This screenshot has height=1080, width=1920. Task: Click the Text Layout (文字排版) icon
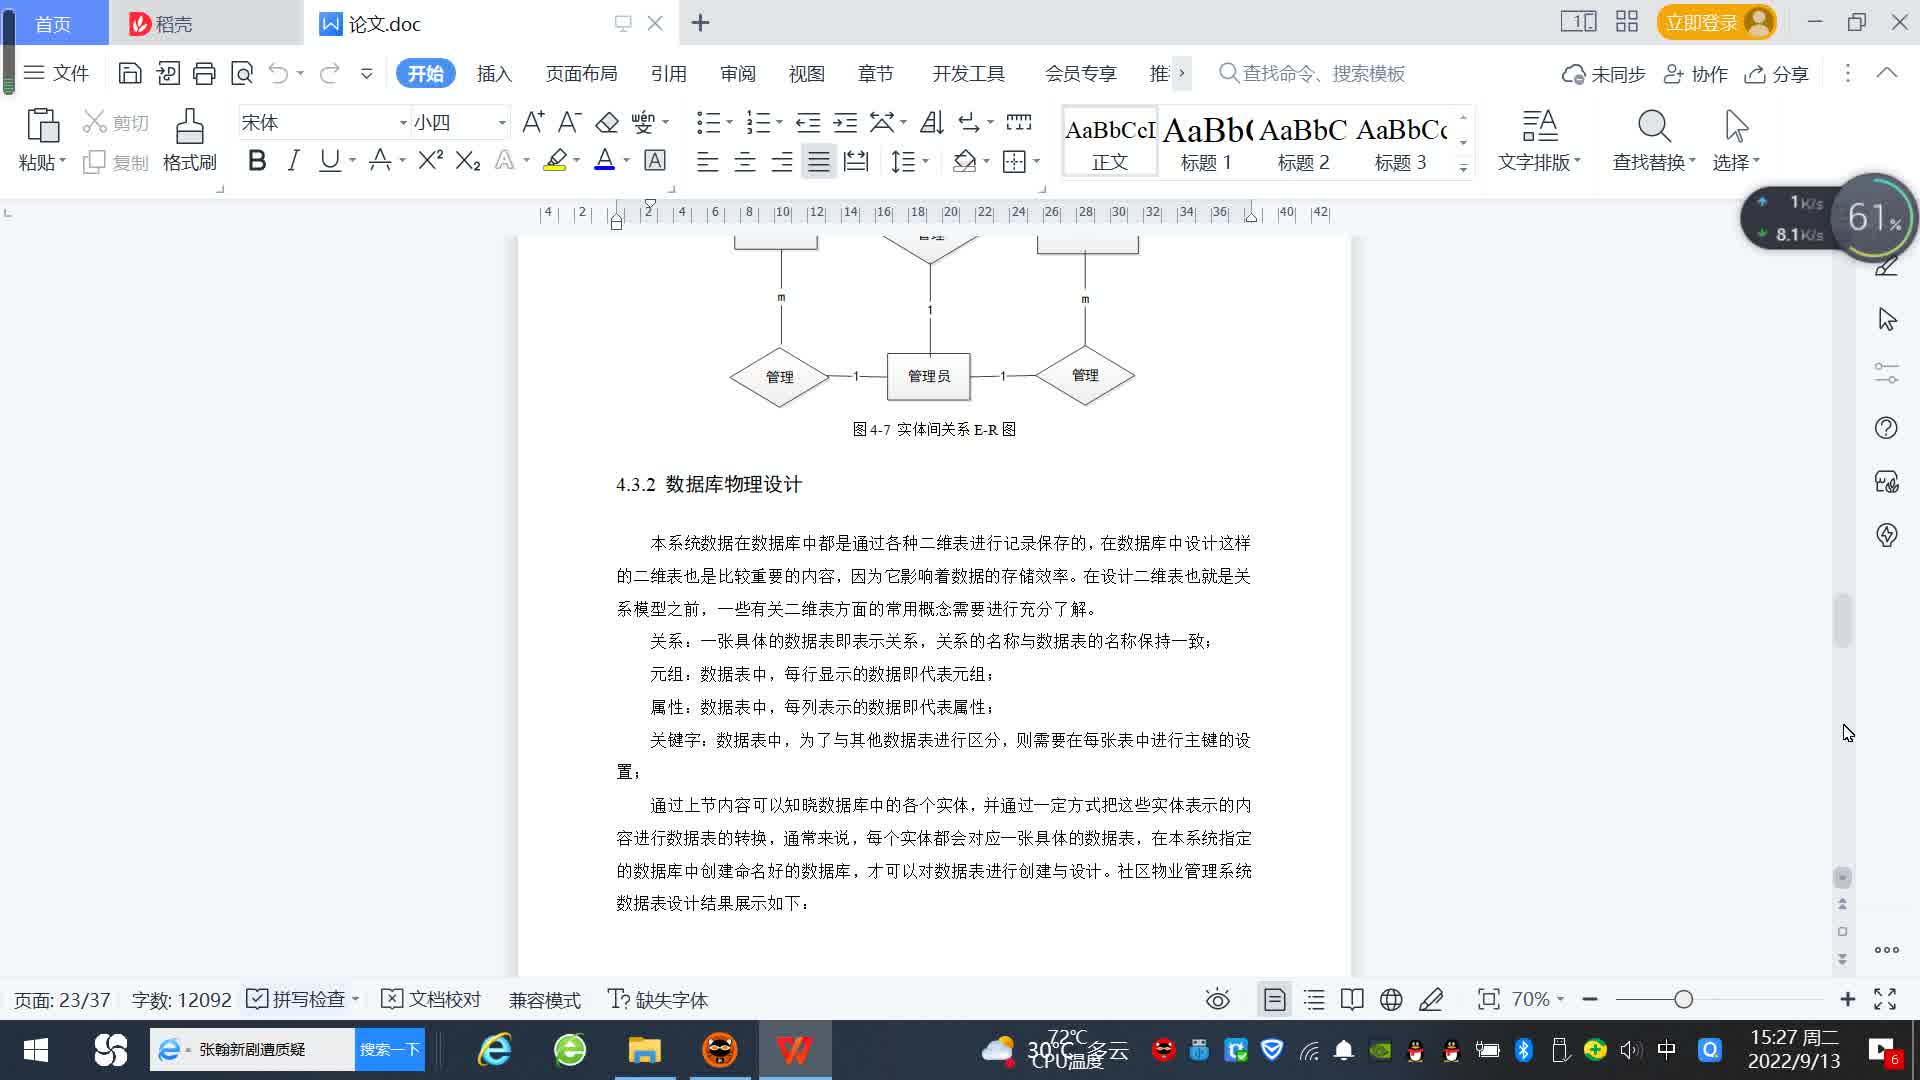[x=1540, y=127]
